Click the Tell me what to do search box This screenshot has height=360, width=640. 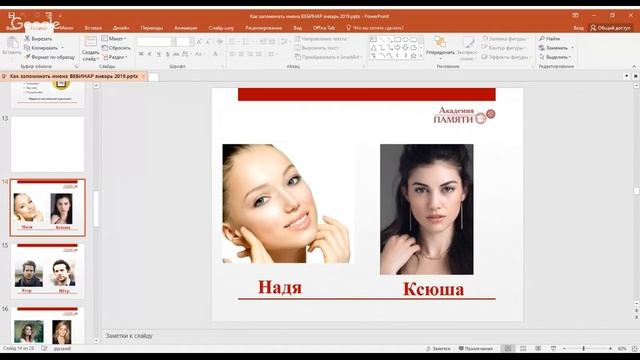click(375, 28)
